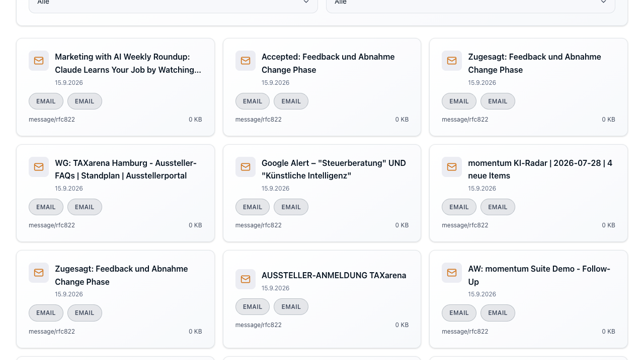Click message/rfc822 on Google Alert card
This screenshot has width=640, height=360.
(258, 225)
